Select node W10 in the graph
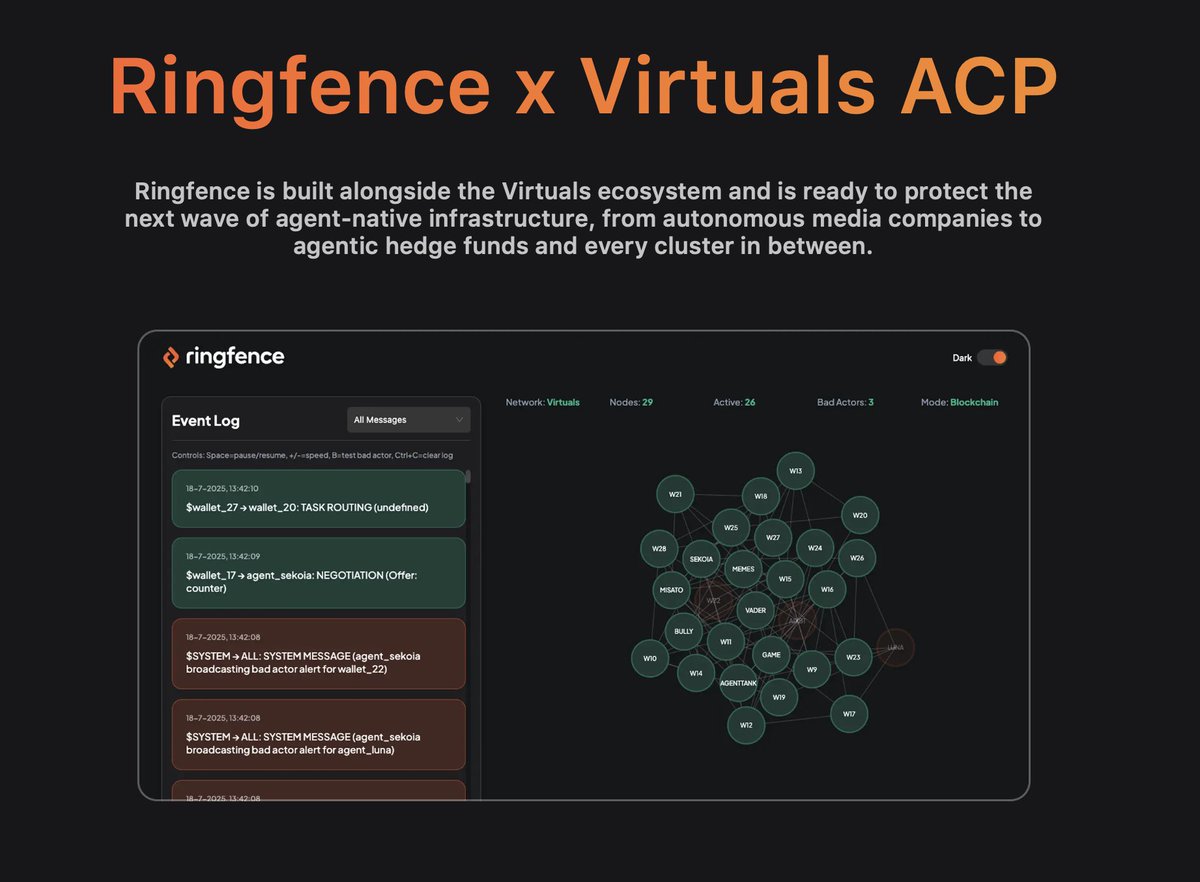The height and width of the screenshot is (882, 1200). 650,659
